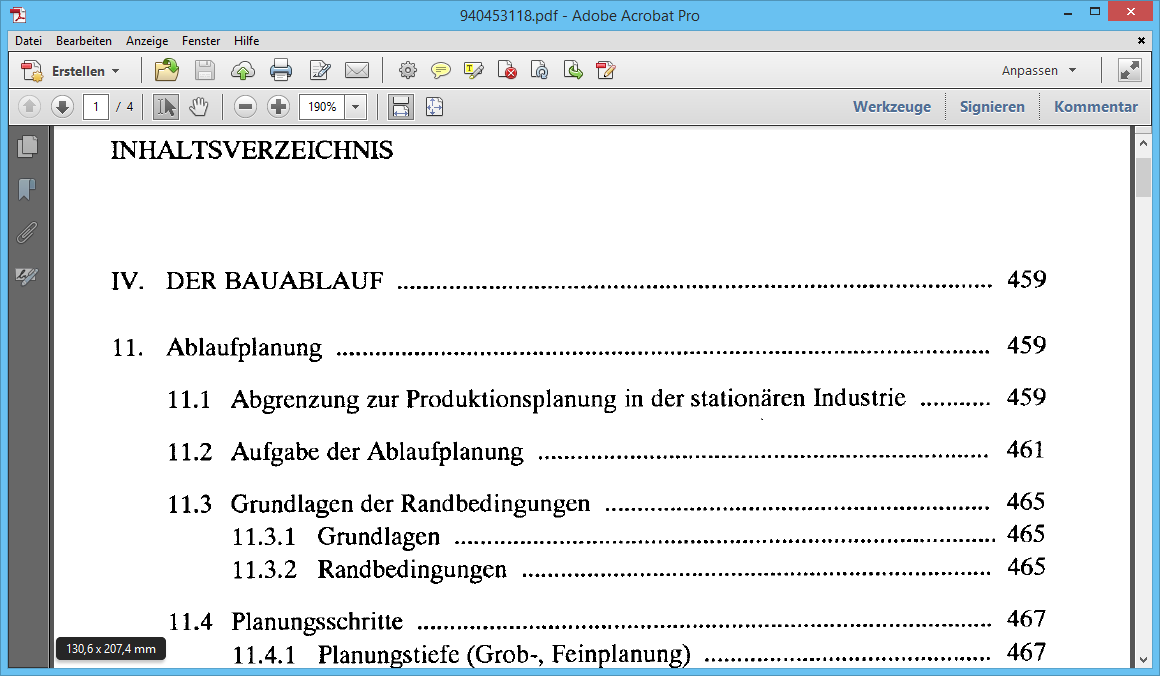1160x676 pixels.
Task: Select the Handwerkzeug (hand tool)
Action: [199, 107]
